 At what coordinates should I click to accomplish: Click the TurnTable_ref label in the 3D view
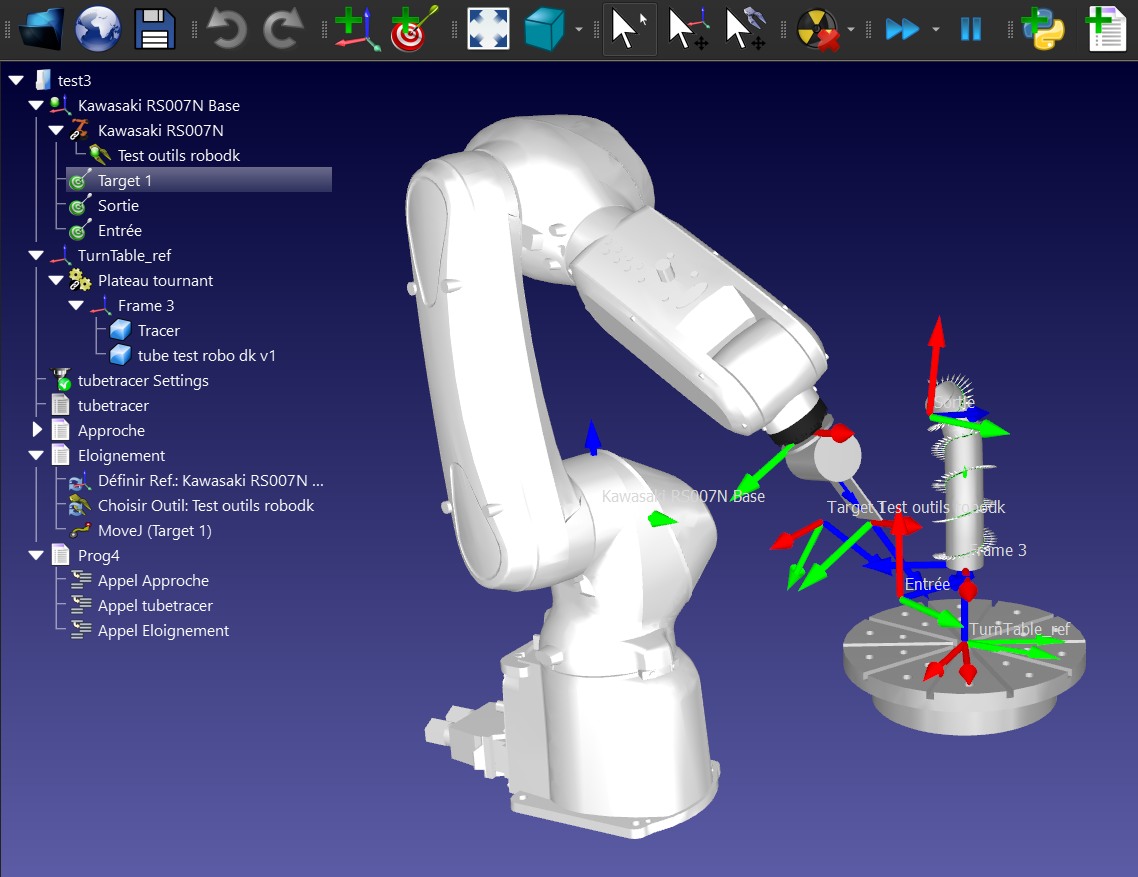(1020, 629)
